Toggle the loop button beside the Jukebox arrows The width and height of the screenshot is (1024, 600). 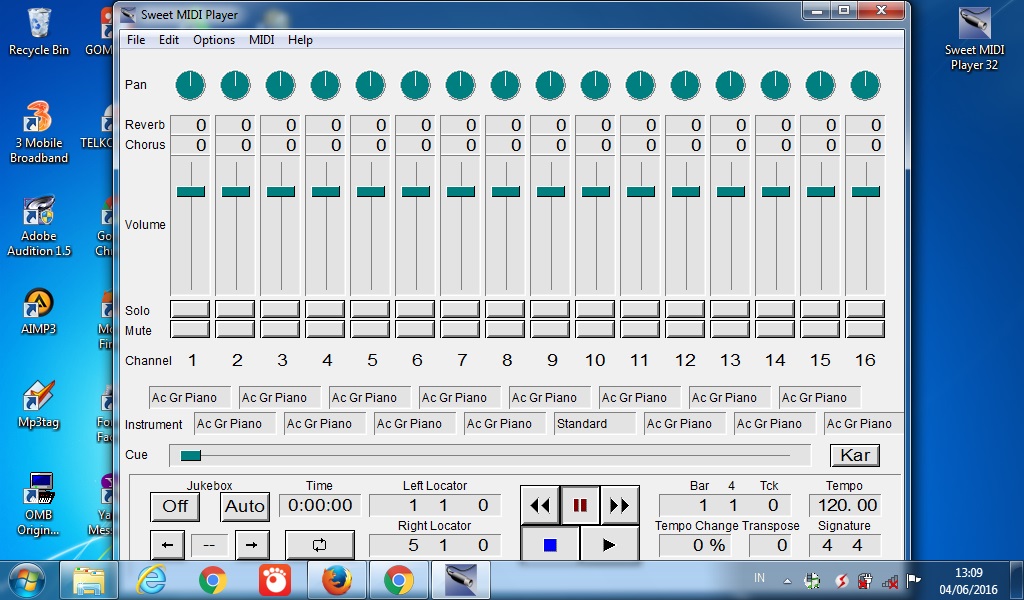tap(319, 545)
